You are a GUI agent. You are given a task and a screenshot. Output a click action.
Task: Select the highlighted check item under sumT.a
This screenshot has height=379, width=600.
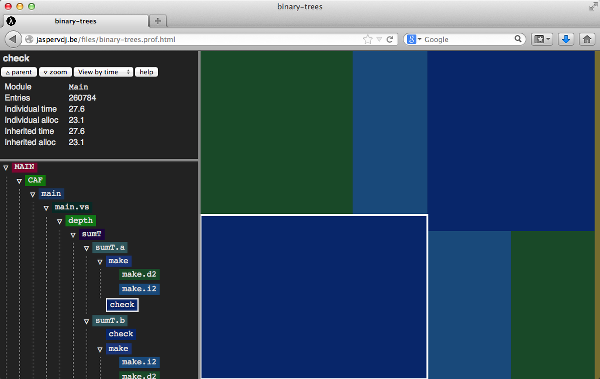tap(122, 305)
